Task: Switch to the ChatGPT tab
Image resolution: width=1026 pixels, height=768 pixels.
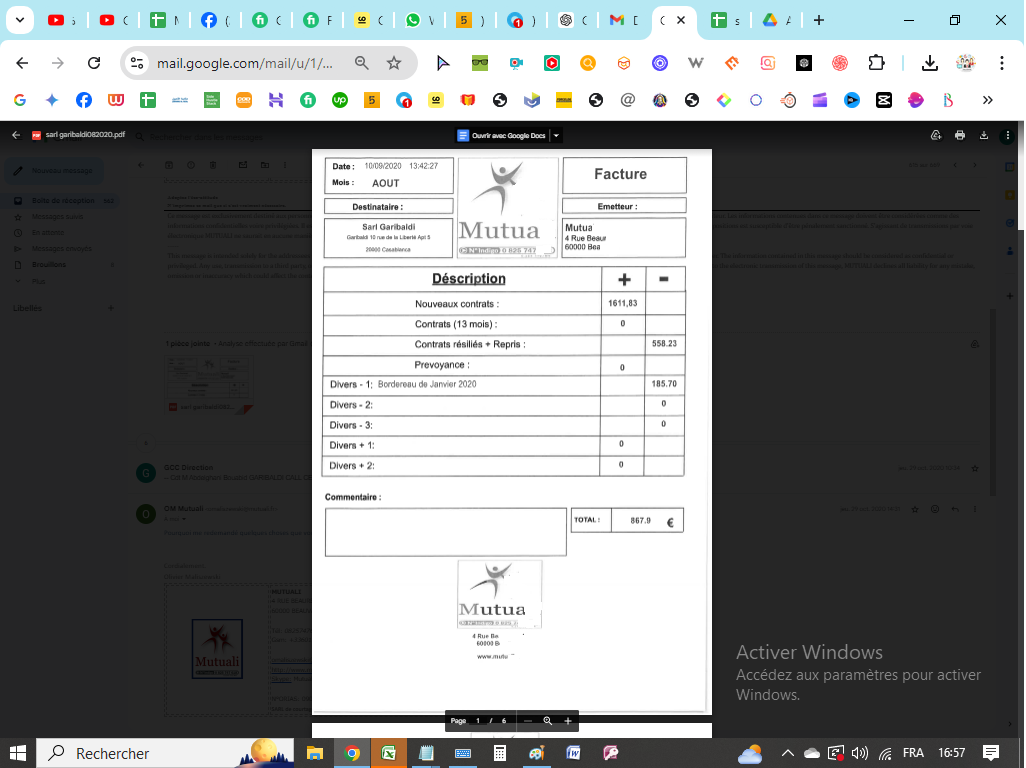Action: [x=573, y=20]
